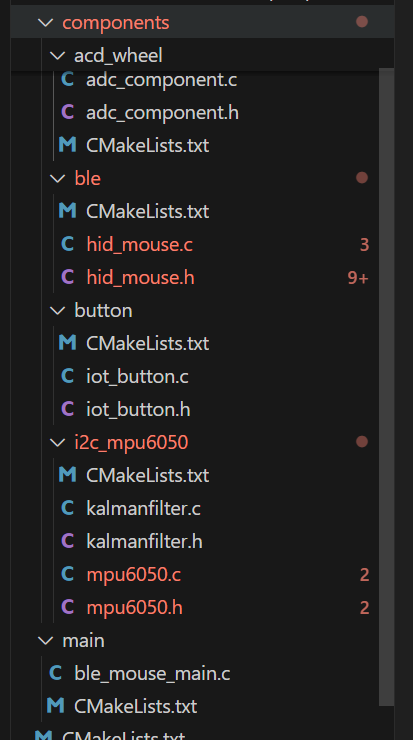Click the C icon beside kalmanfilter.c
This screenshot has height=740, width=413.
[67, 508]
